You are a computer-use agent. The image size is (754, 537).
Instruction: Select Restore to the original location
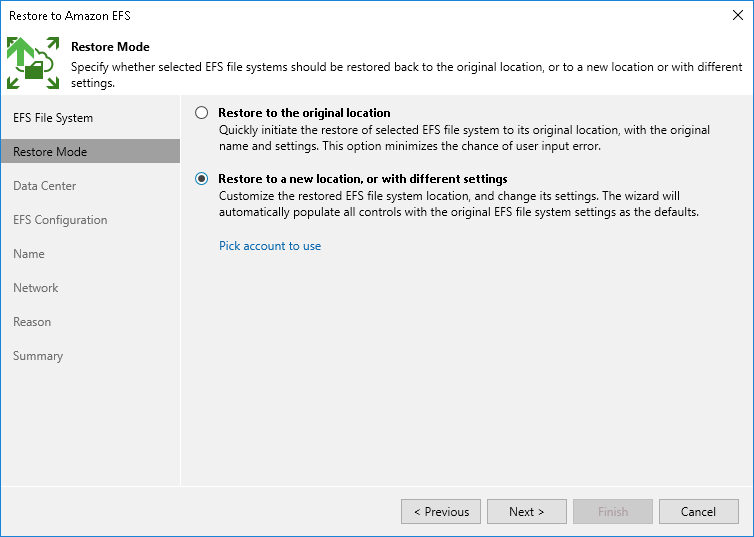[202, 113]
